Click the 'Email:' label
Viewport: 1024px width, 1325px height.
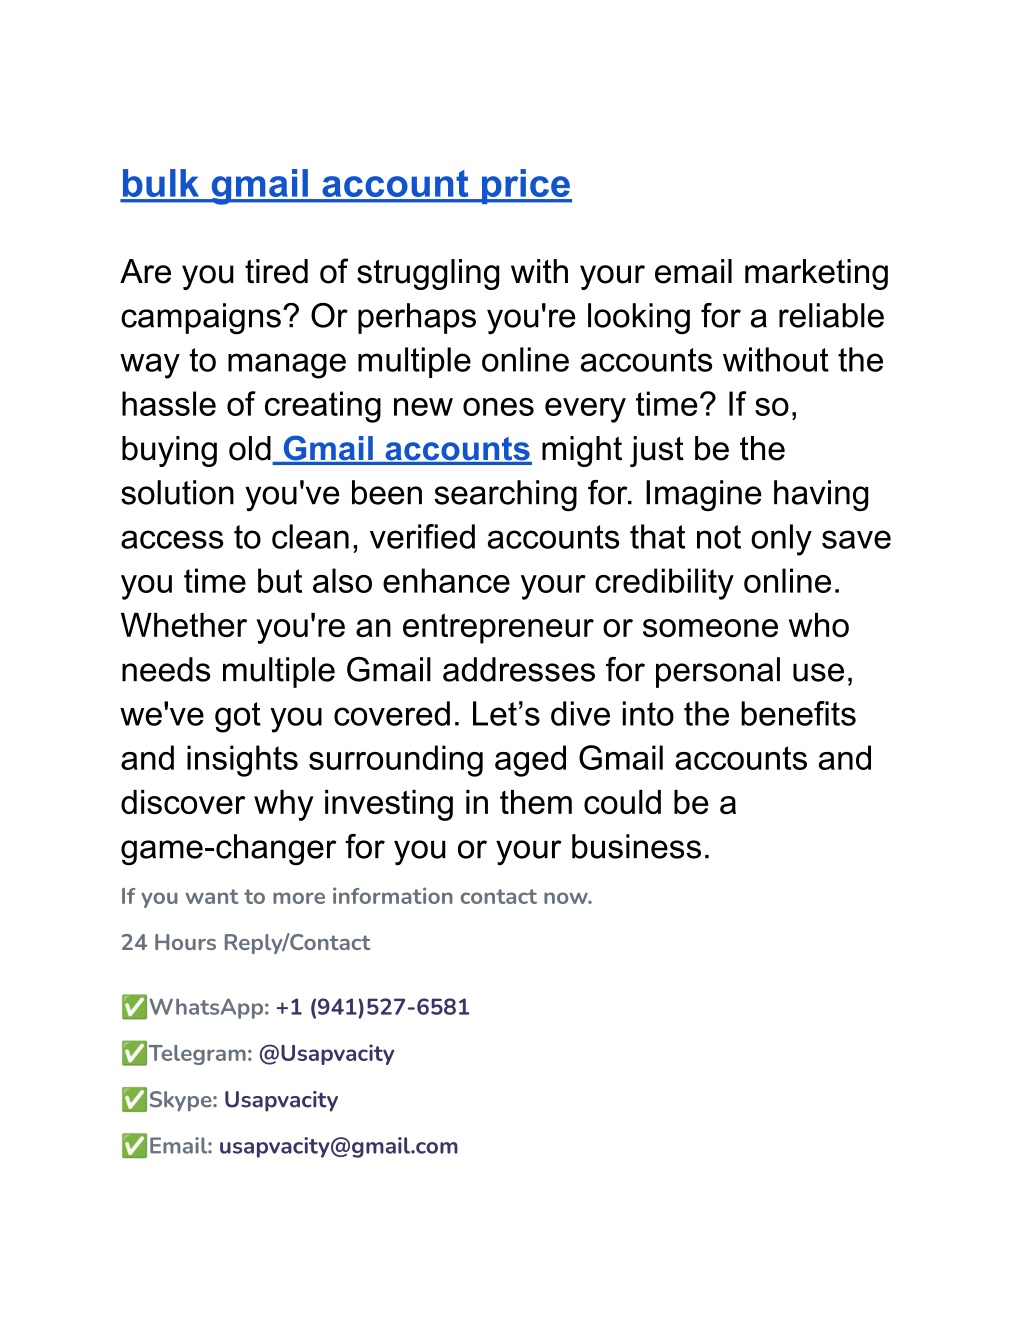pos(181,1146)
